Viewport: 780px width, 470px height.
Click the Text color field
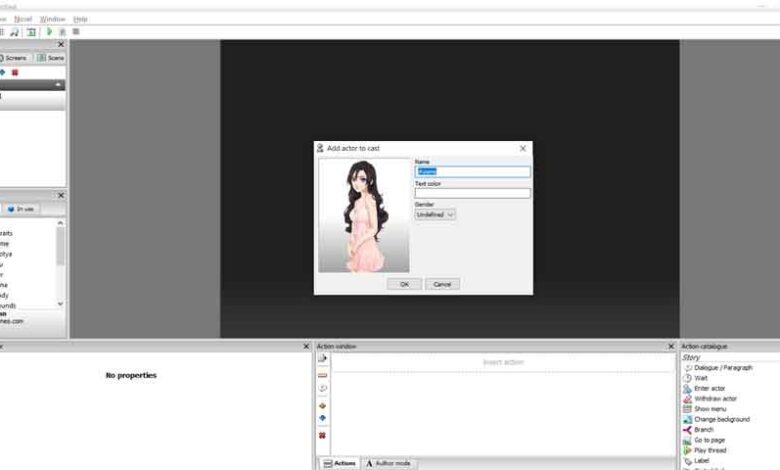tap(472, 193)
